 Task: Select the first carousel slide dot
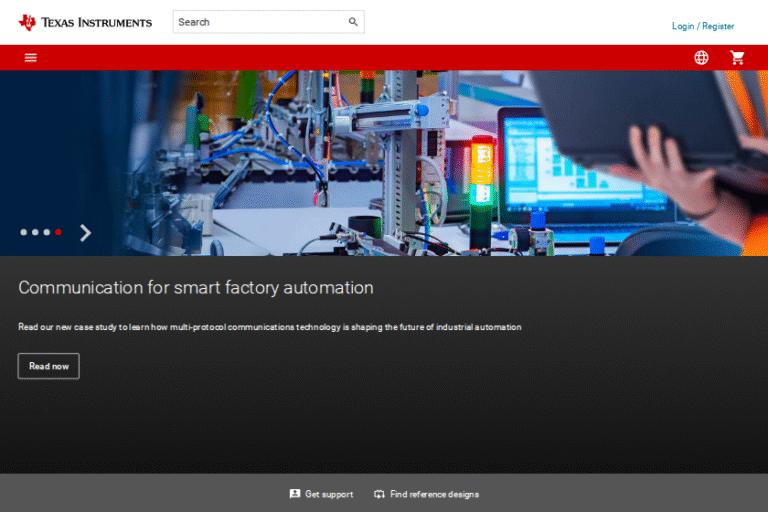click(23, 232)
